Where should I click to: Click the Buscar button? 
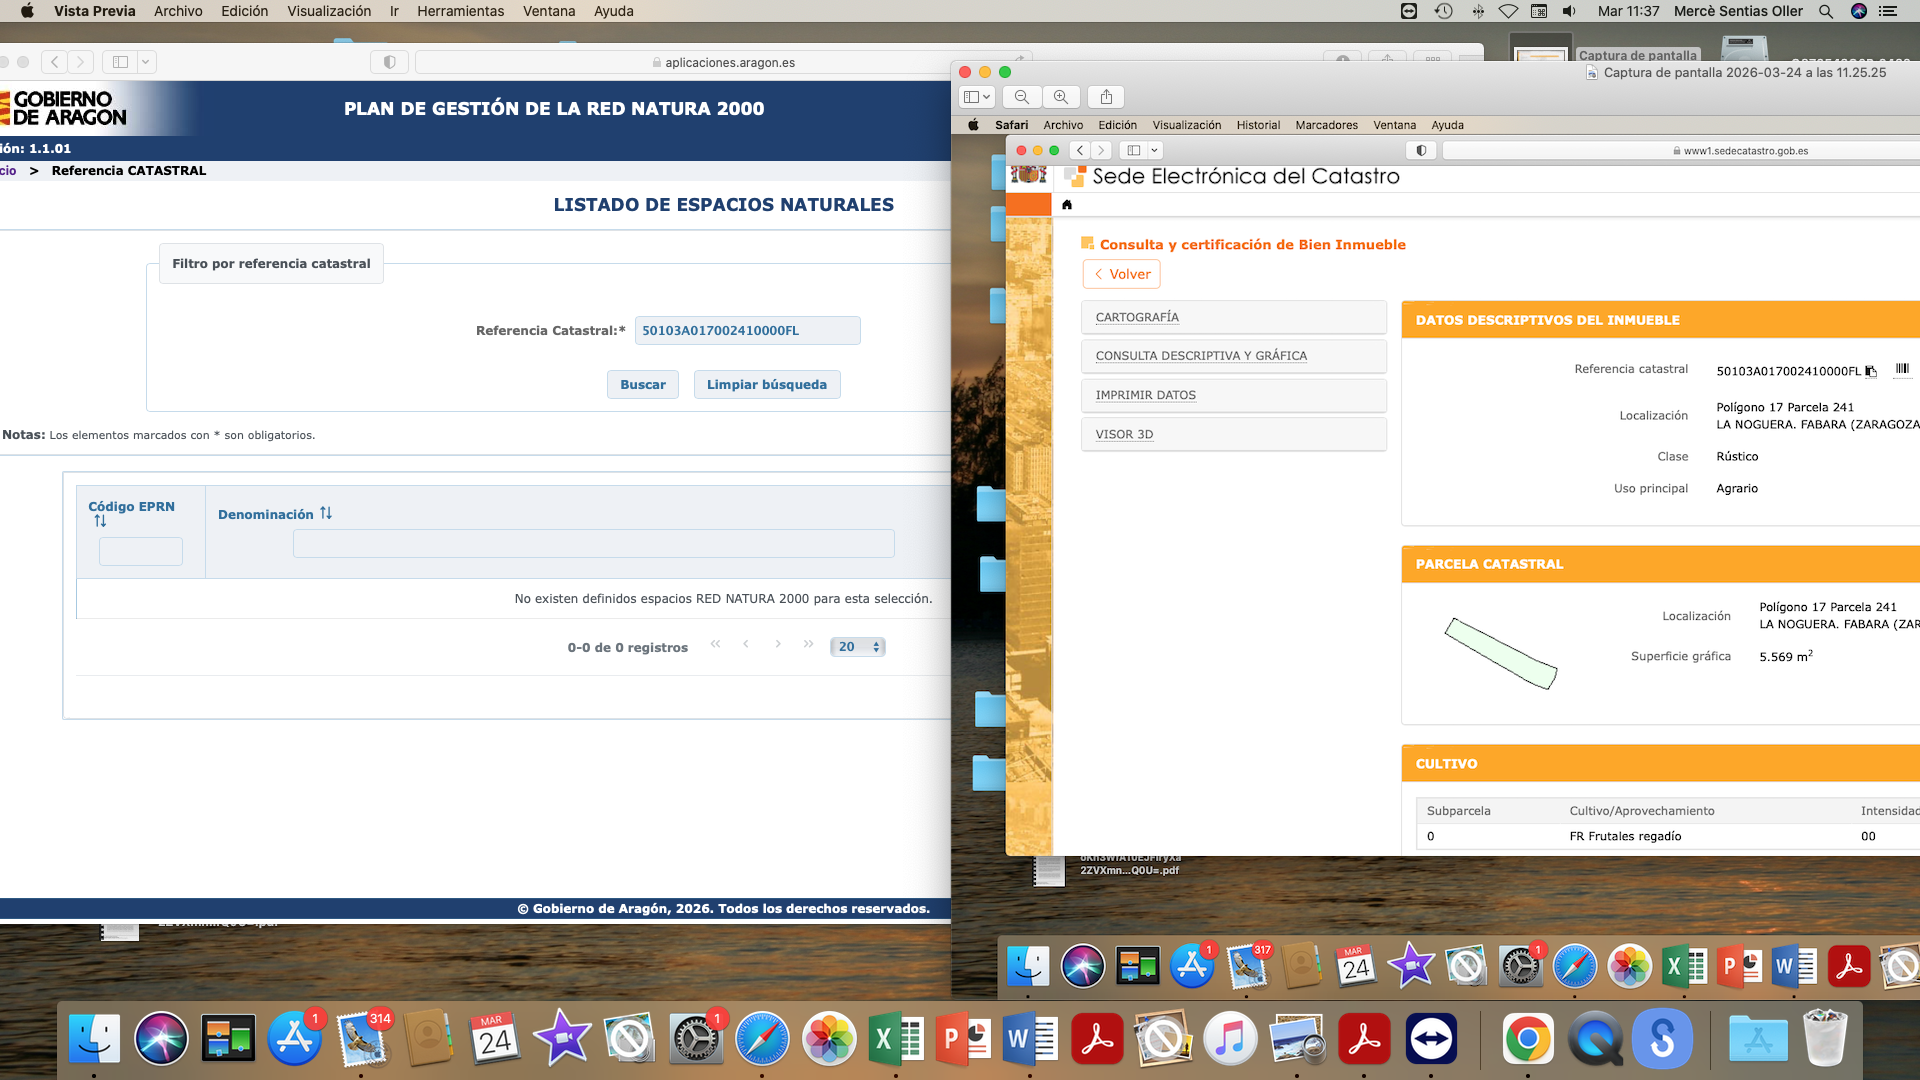(642, 385)
